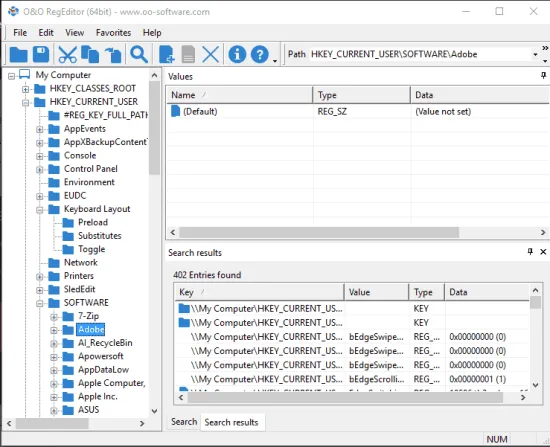The width and height of the screenshot is (550, 447).
Task: Close the Search results panel
Action: click(543, 252)
